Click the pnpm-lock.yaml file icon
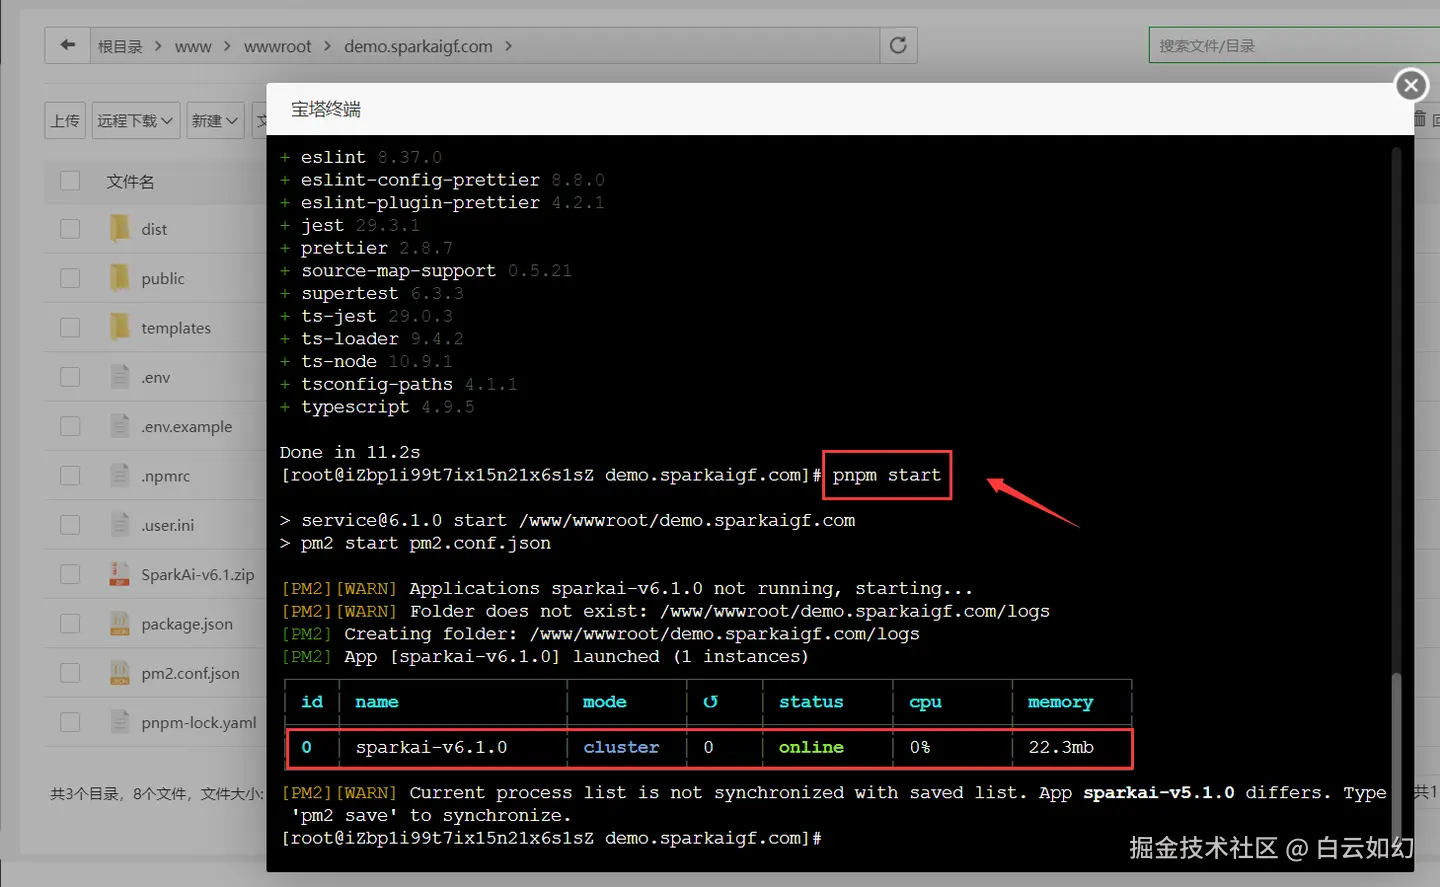 coord(120,721)
